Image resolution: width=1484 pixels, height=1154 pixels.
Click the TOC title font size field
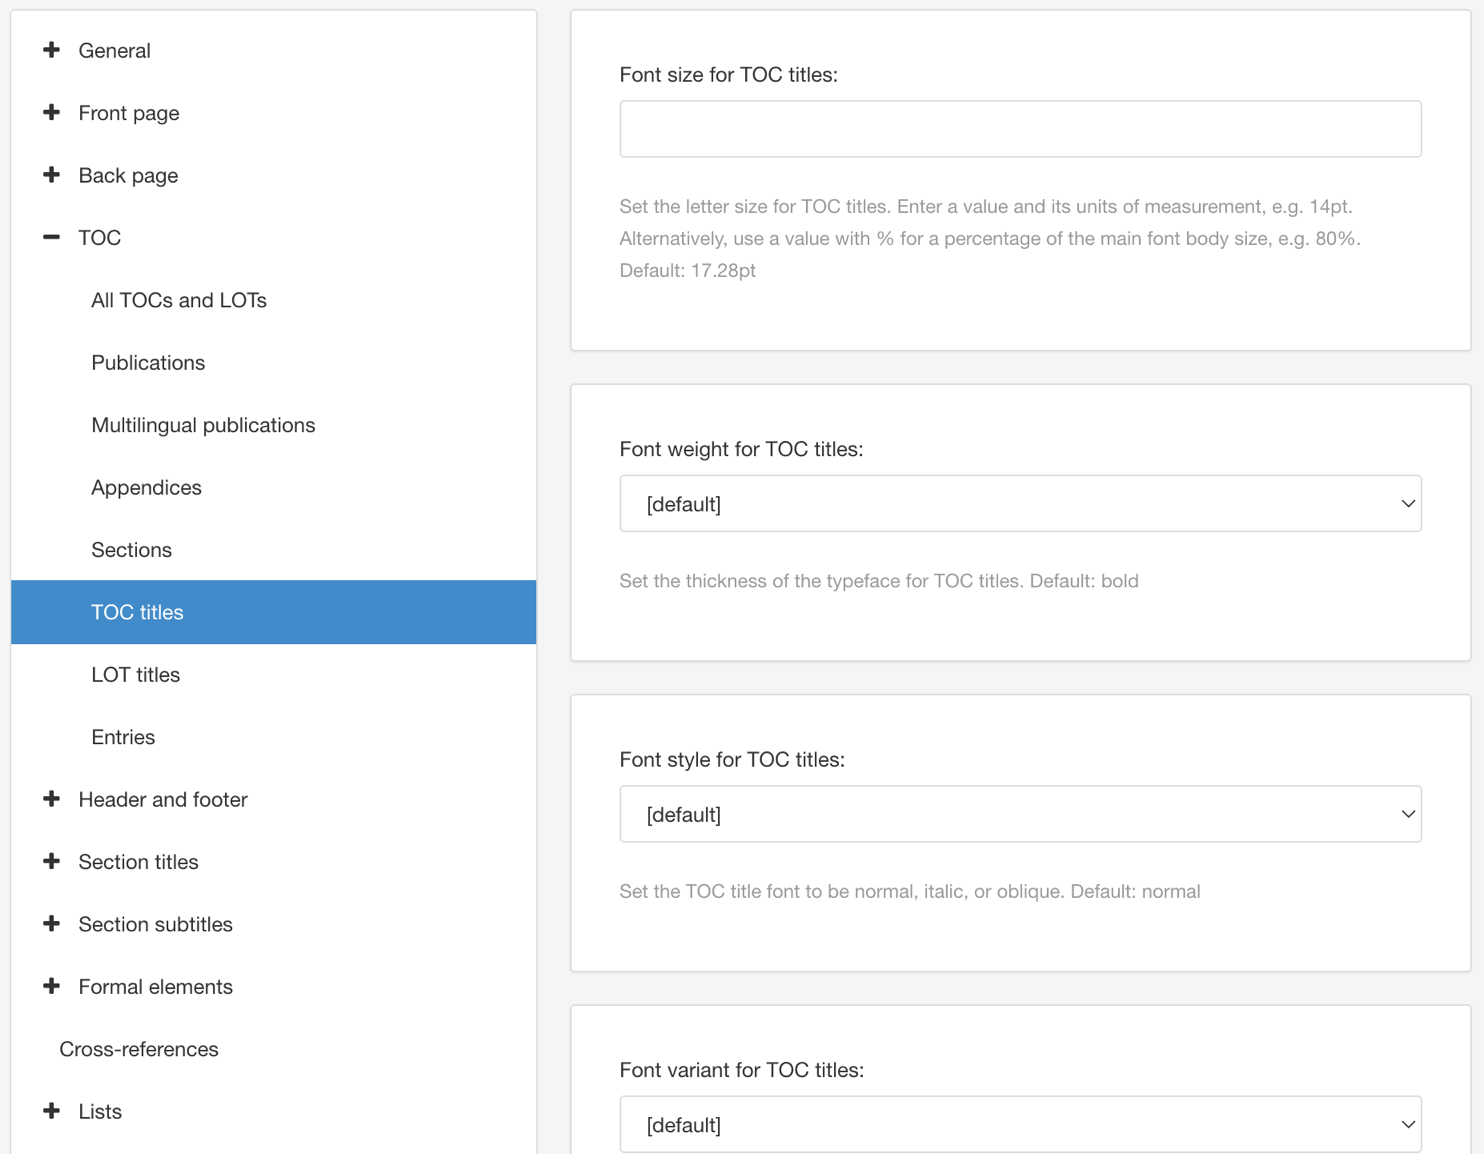(x=1020, y=128)
